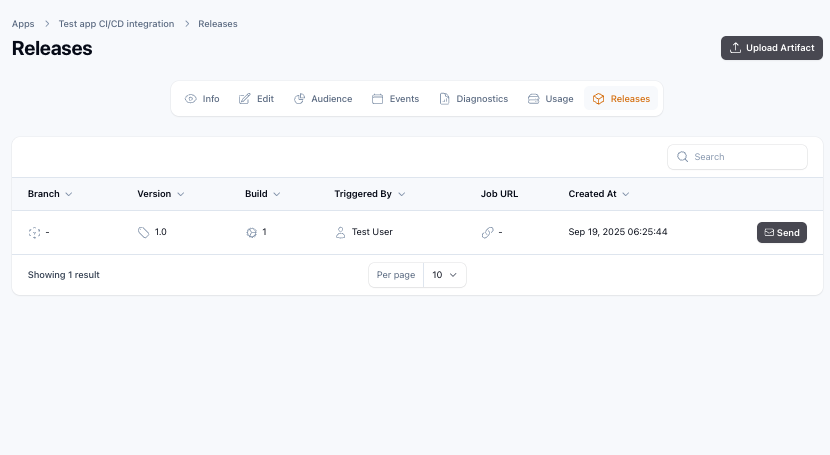
Task: Click the magnifier icon in the search box
Action: coord(683,157)
